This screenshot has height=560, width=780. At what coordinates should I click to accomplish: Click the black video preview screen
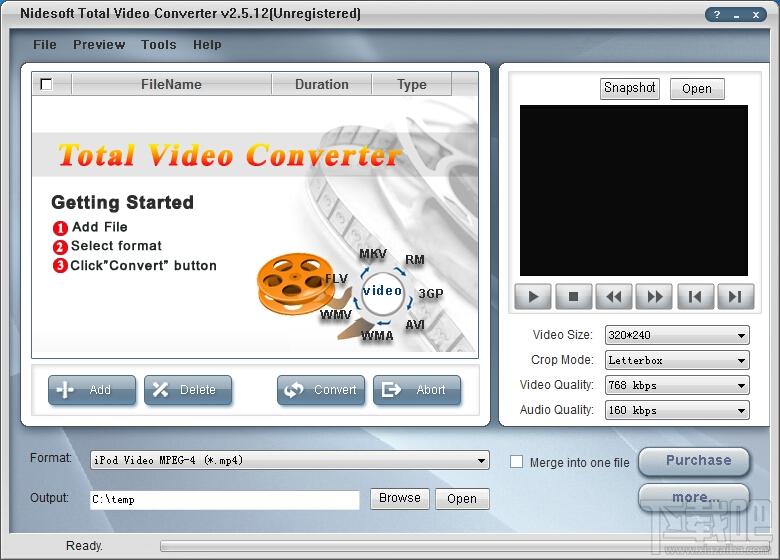point(634,190)
